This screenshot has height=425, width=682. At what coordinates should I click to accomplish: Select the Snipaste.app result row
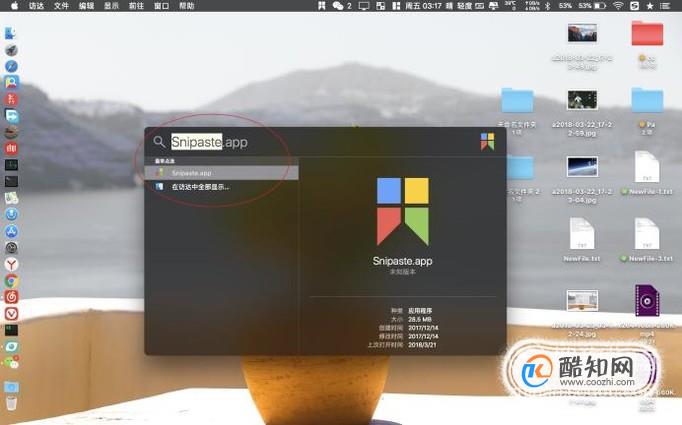(222, 173)
